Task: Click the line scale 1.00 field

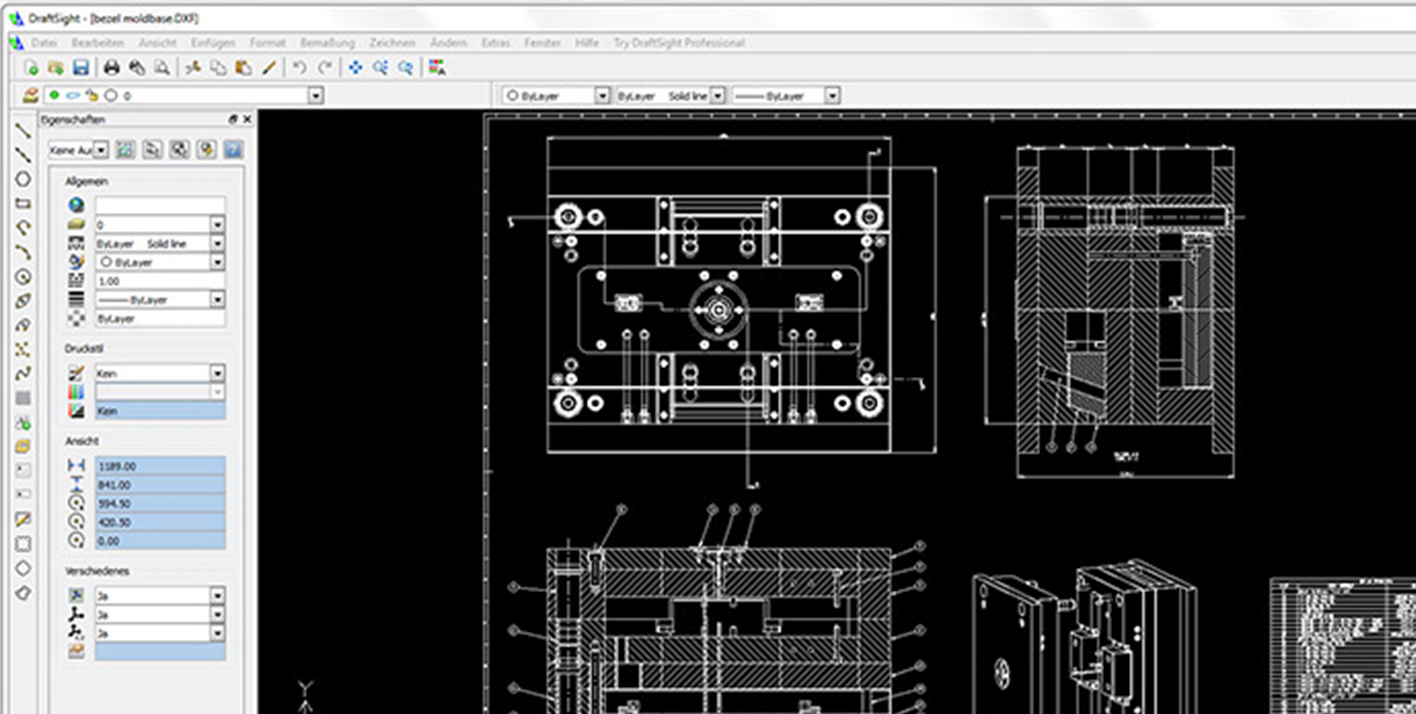Action: [x=160, y=281]
